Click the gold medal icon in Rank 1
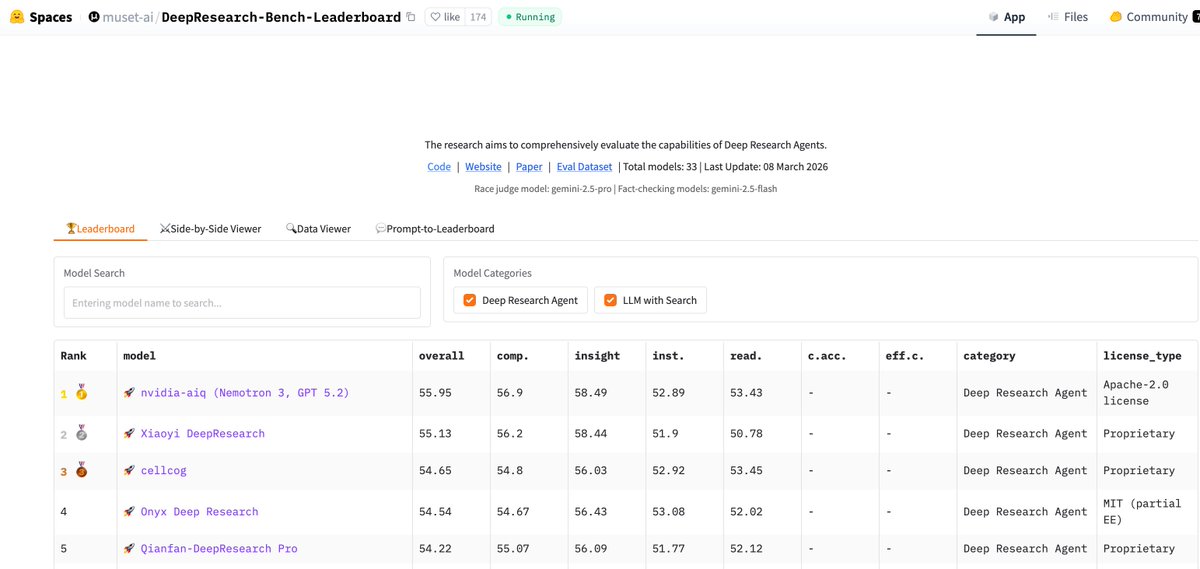The image size is (1200, 569). [80, 394]
